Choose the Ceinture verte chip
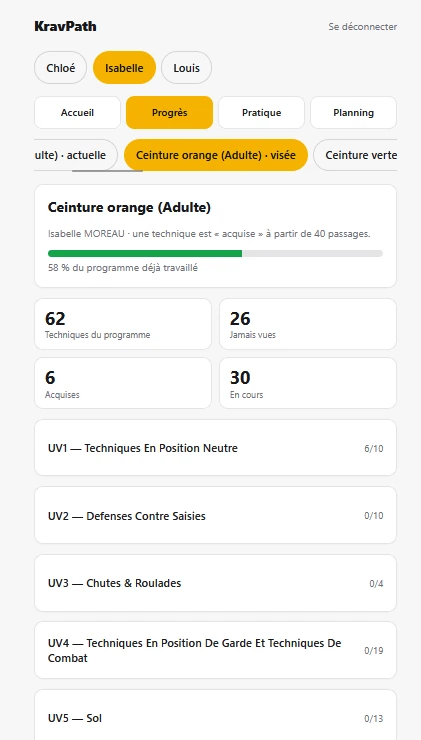The width and height of the screenshot is (421, 740). 355,155
